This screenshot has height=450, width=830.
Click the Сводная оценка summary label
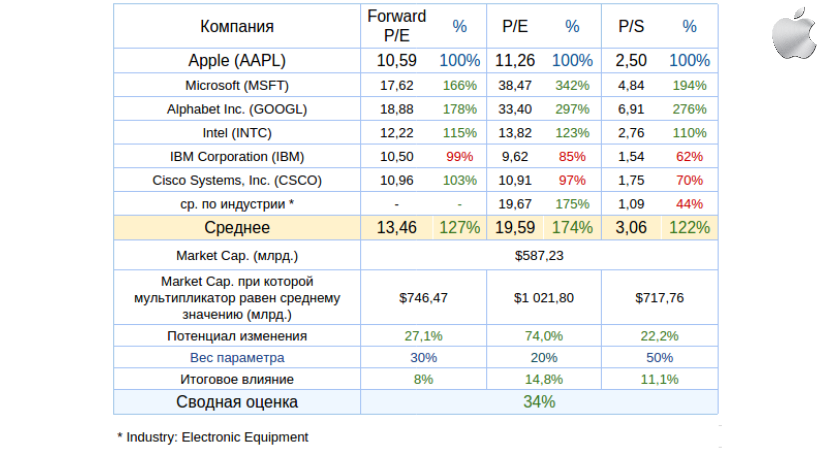pos(237,402)
